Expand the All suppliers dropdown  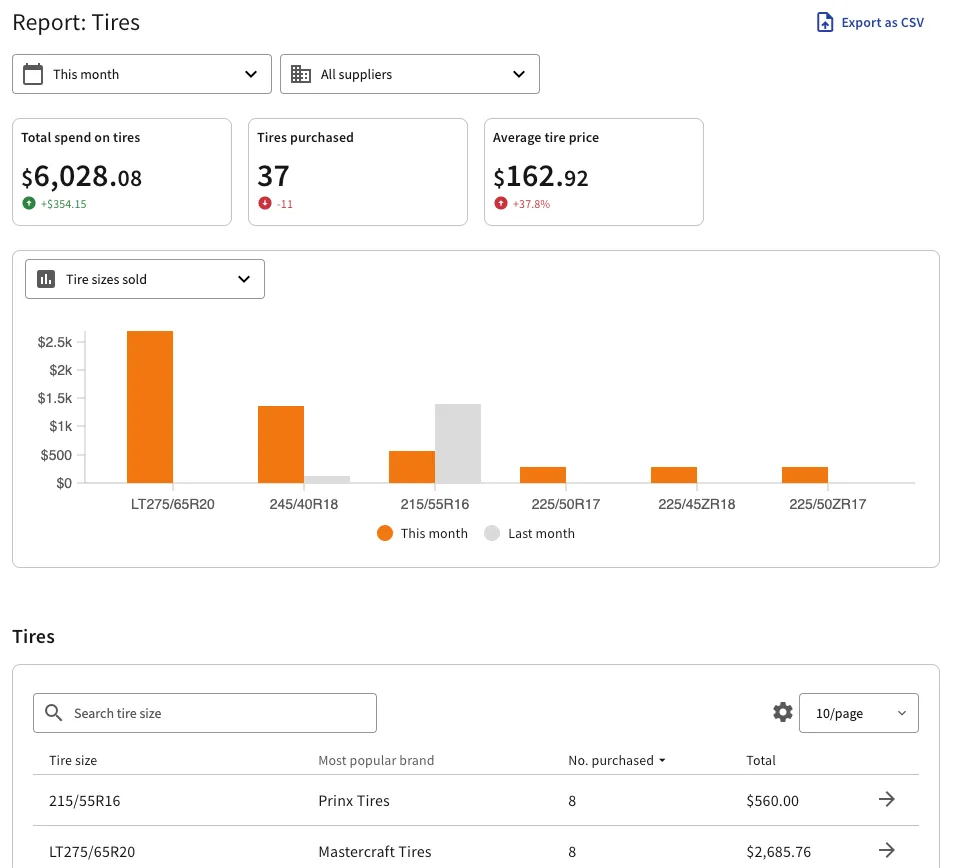click(x=410, y=74)
